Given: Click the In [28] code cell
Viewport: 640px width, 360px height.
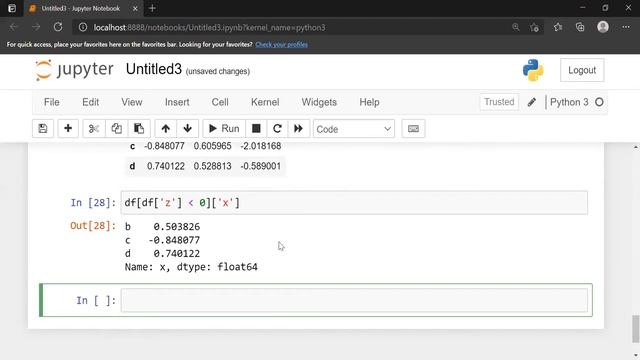Looking at the screenshot, I should coord(354,202).
